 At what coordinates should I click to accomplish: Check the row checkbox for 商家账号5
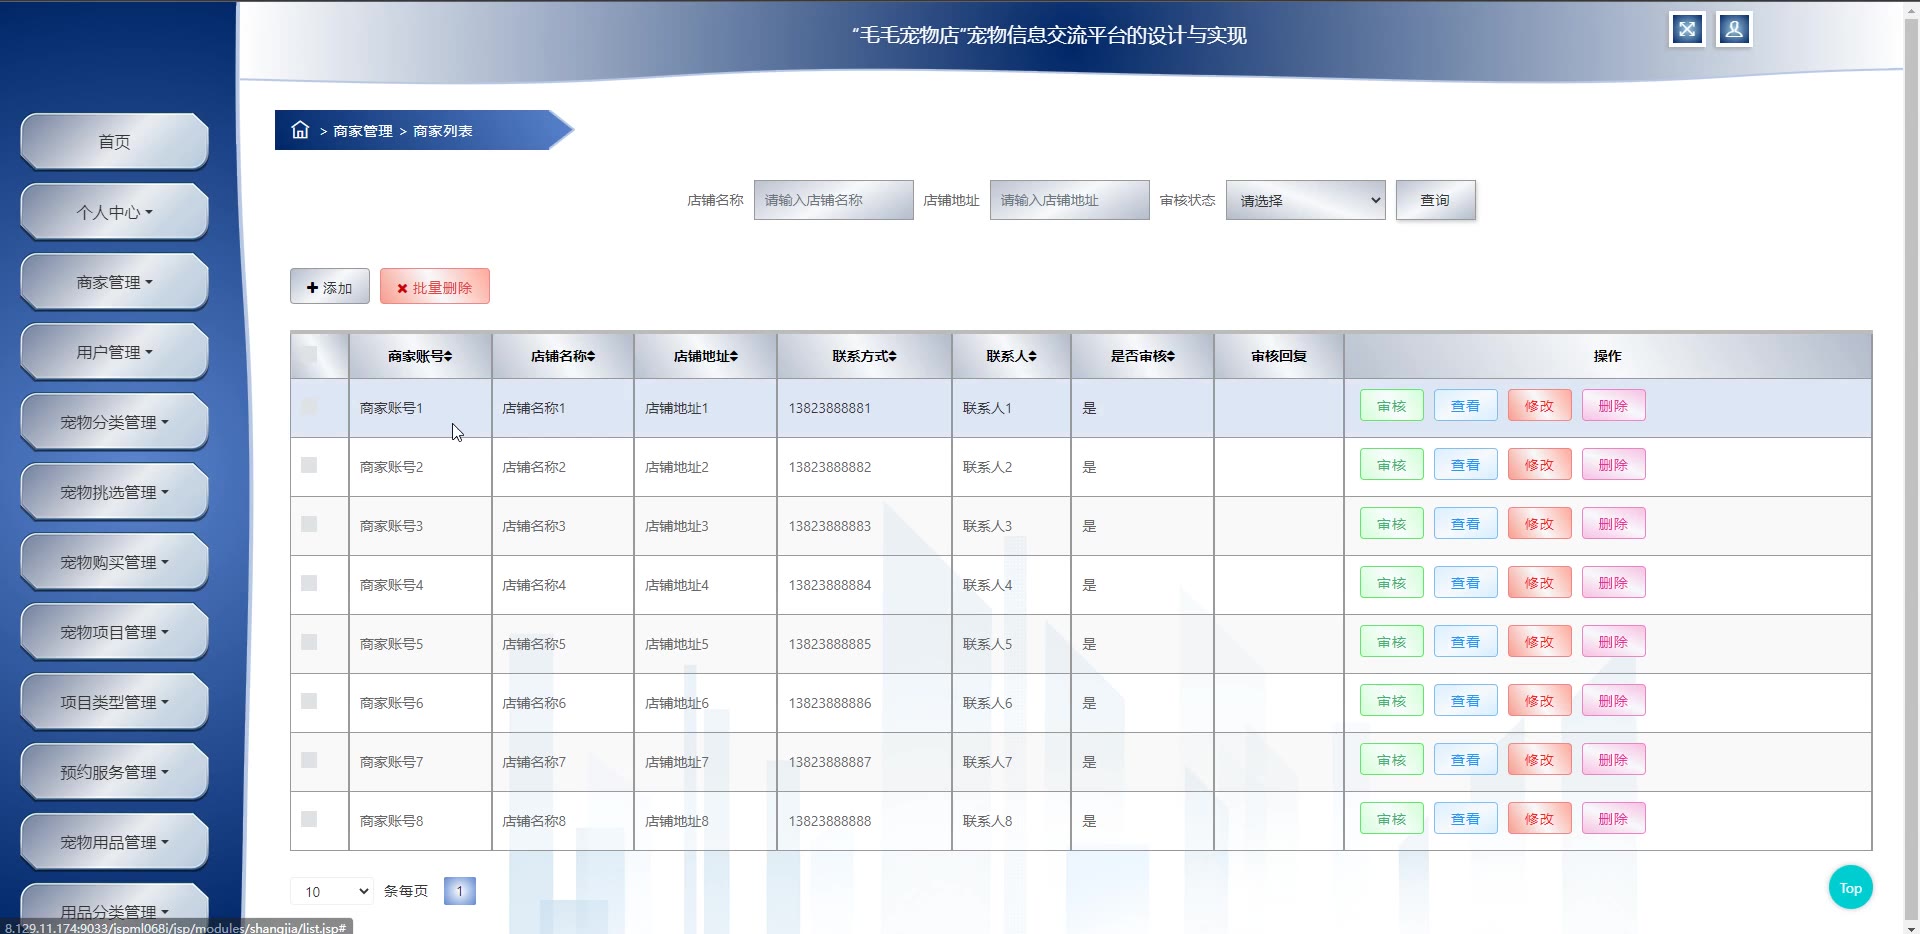tap(309, 642)
